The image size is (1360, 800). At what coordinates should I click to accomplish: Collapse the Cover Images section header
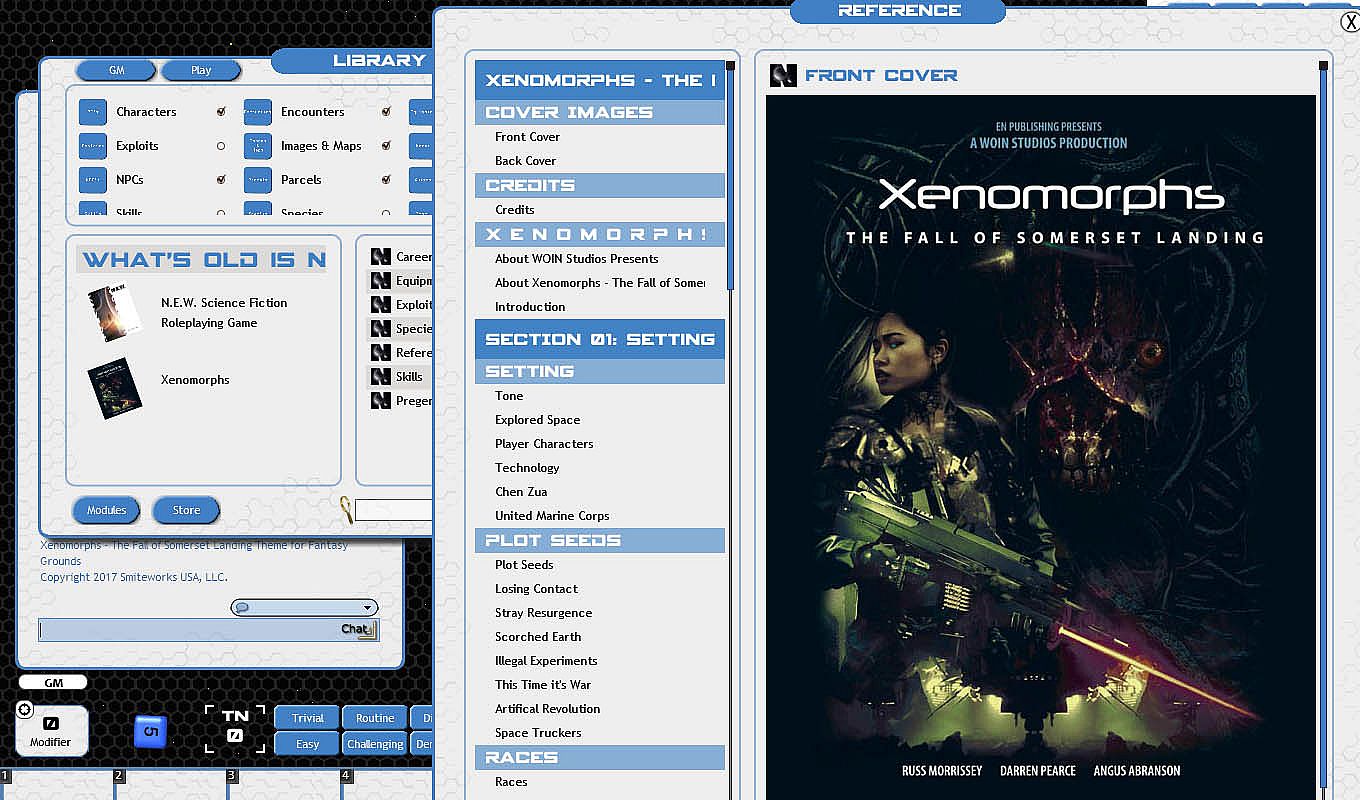pos(599,112)
